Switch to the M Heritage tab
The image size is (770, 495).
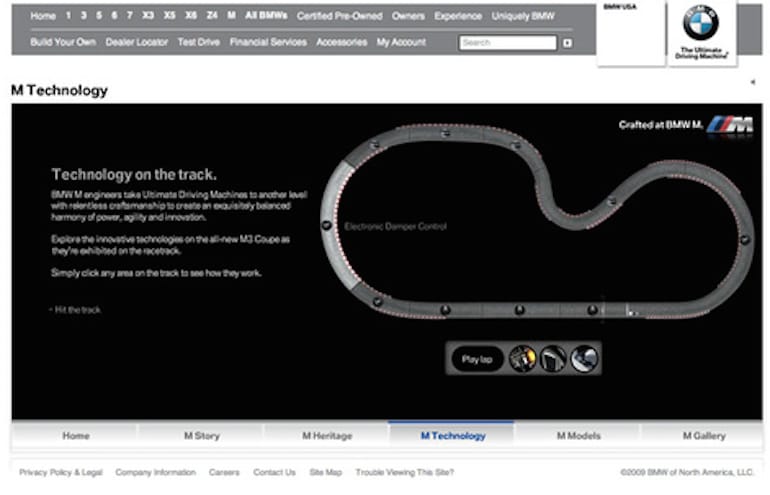327,436
